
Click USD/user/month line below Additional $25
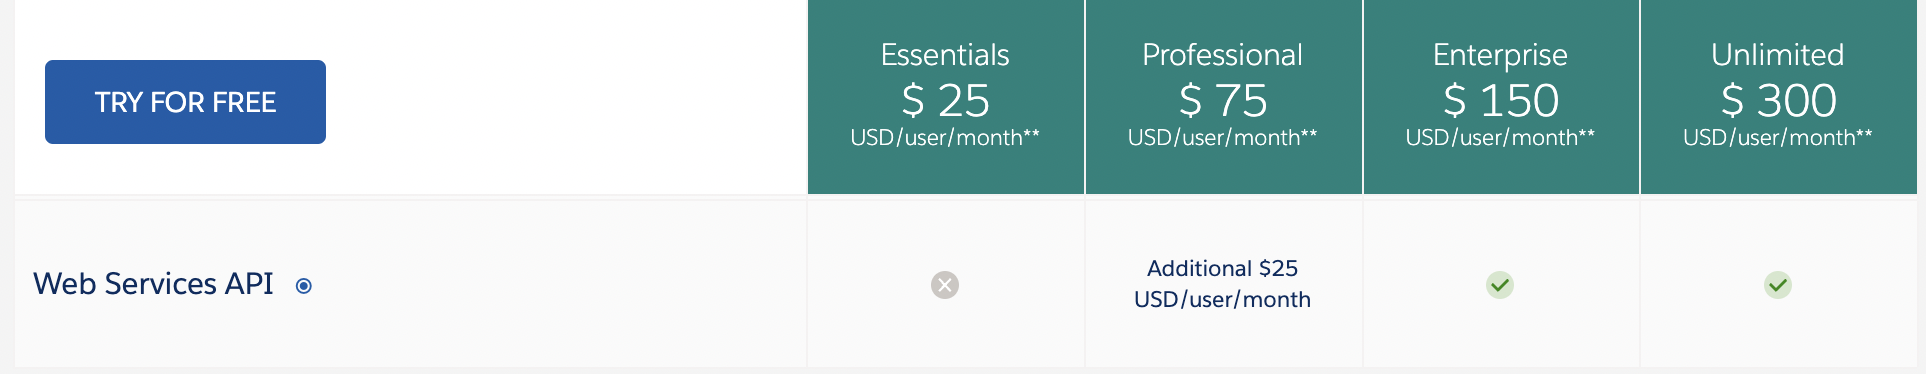[x=1222, y=299]
